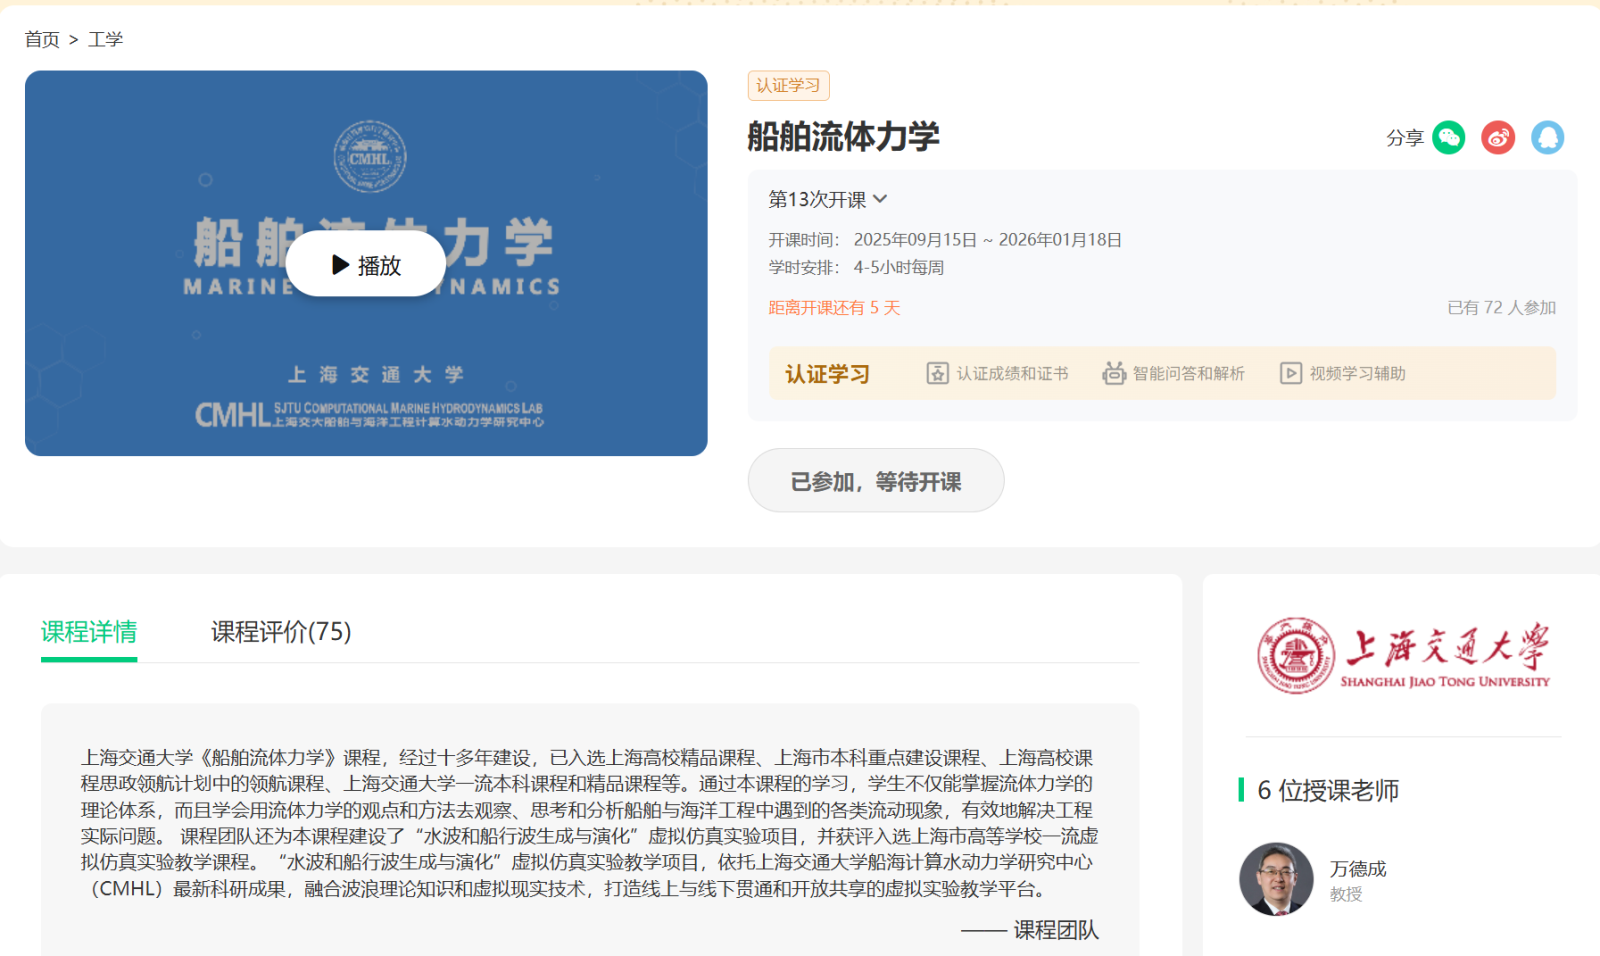Click the 课程团队 signature text

coord(1056,930)
